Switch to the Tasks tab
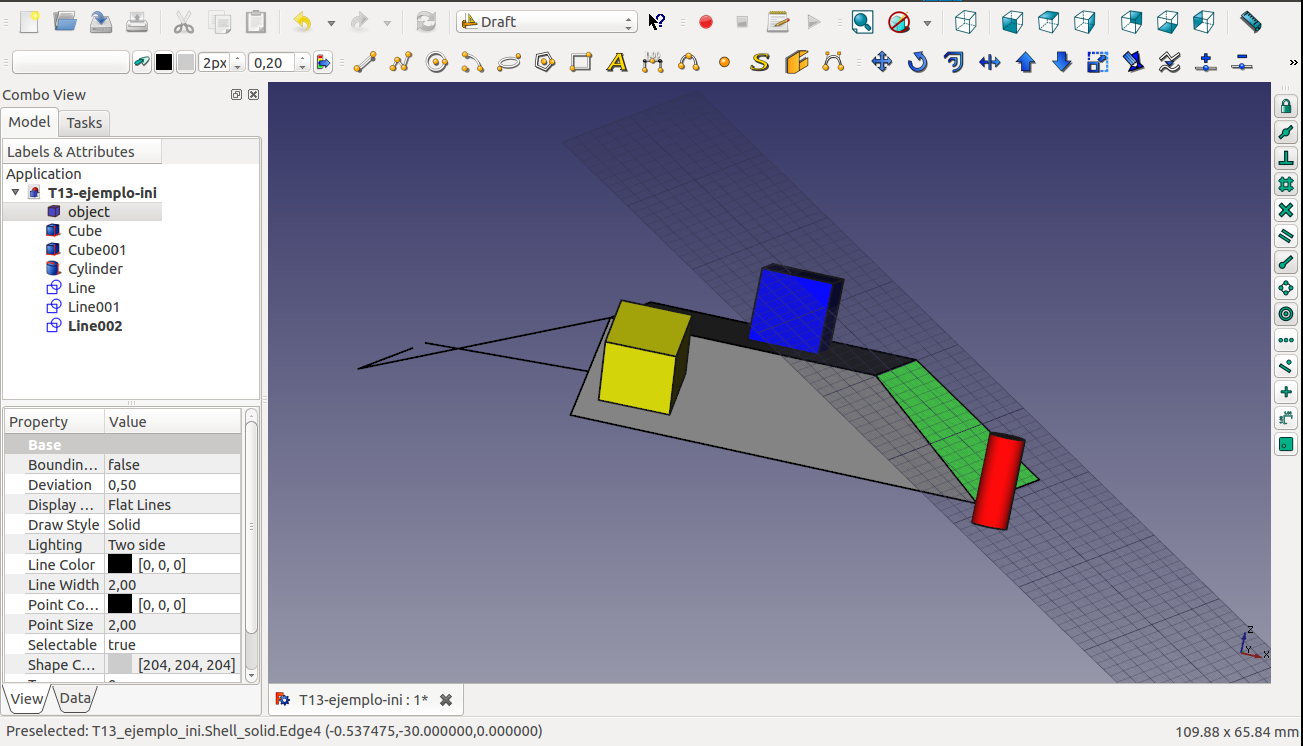 tap(84, 123)
